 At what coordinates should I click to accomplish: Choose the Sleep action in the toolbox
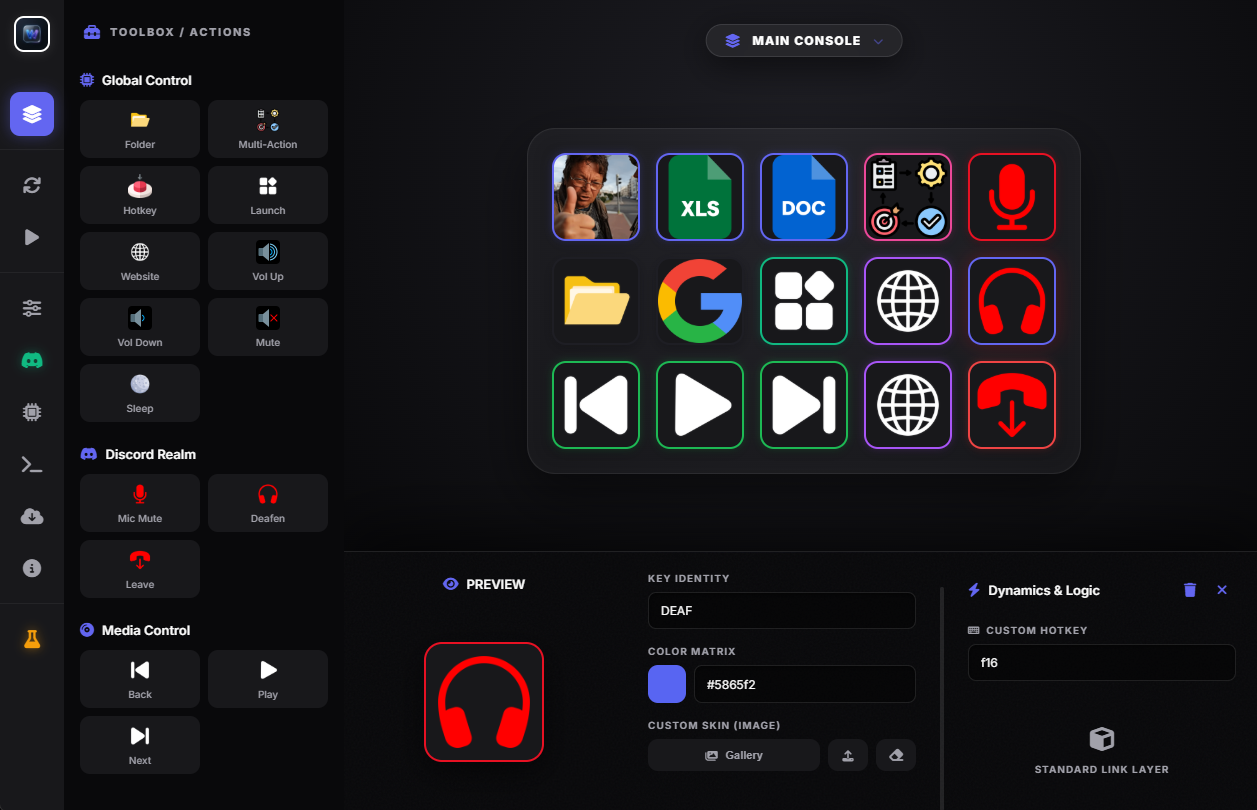tap(140, 393)
